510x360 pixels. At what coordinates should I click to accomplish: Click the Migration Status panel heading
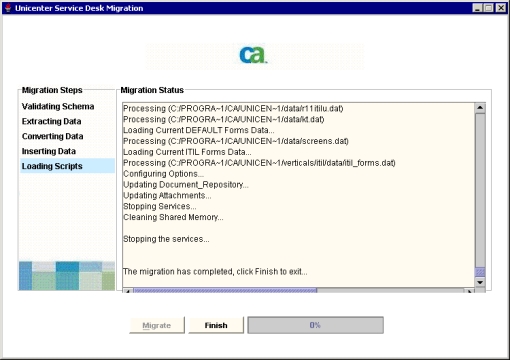coord(152,90)
